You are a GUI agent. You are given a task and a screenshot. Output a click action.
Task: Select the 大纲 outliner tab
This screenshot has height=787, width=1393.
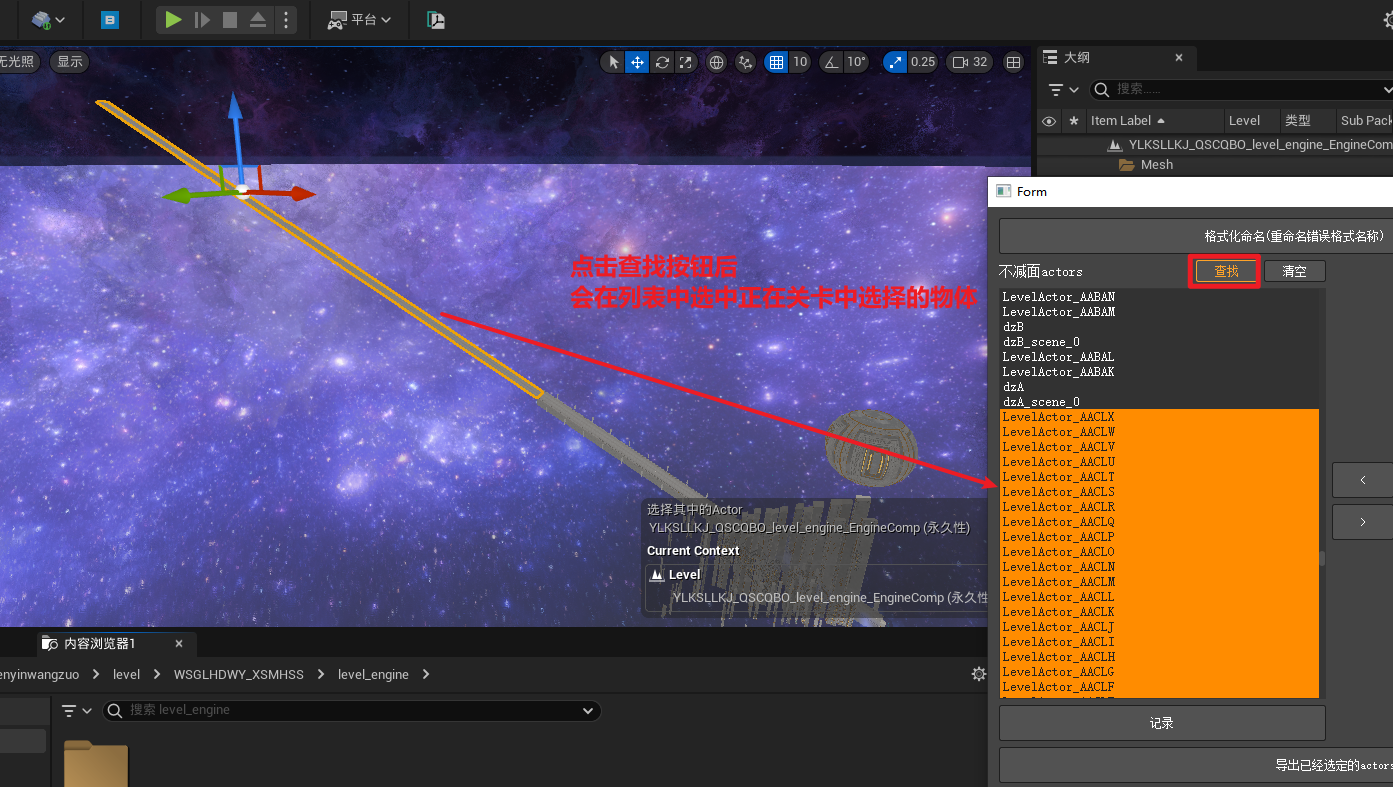1077,58
